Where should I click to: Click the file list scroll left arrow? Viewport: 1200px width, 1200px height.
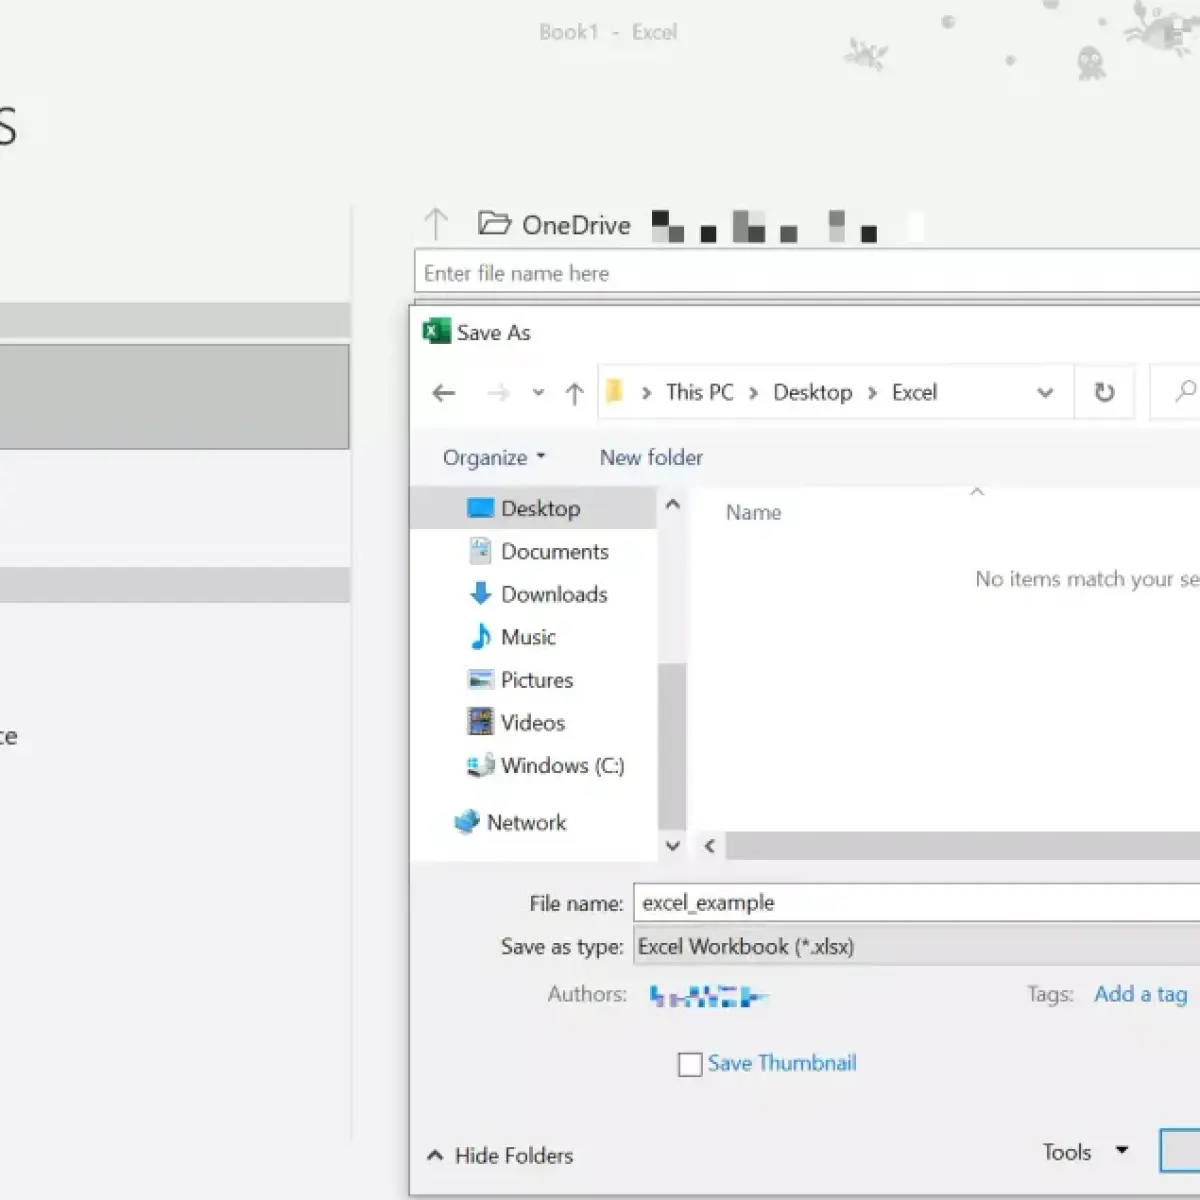coord(709,846)
